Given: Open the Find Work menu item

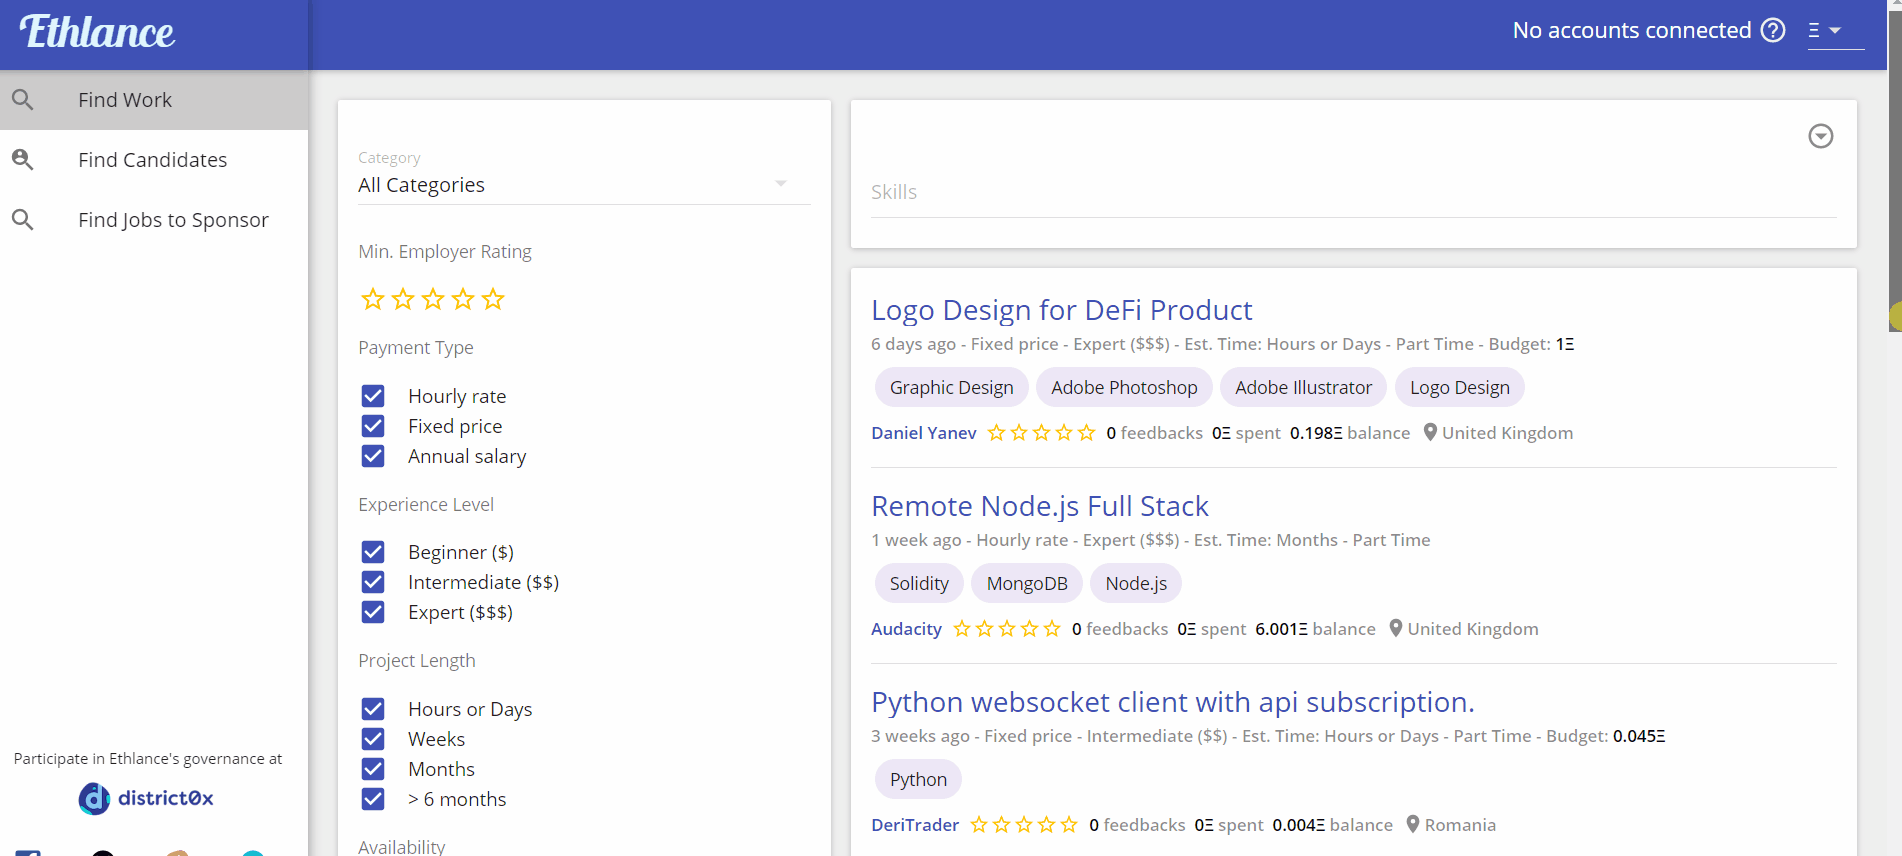Looking at the screenshot, I should (x=154, y=100).
